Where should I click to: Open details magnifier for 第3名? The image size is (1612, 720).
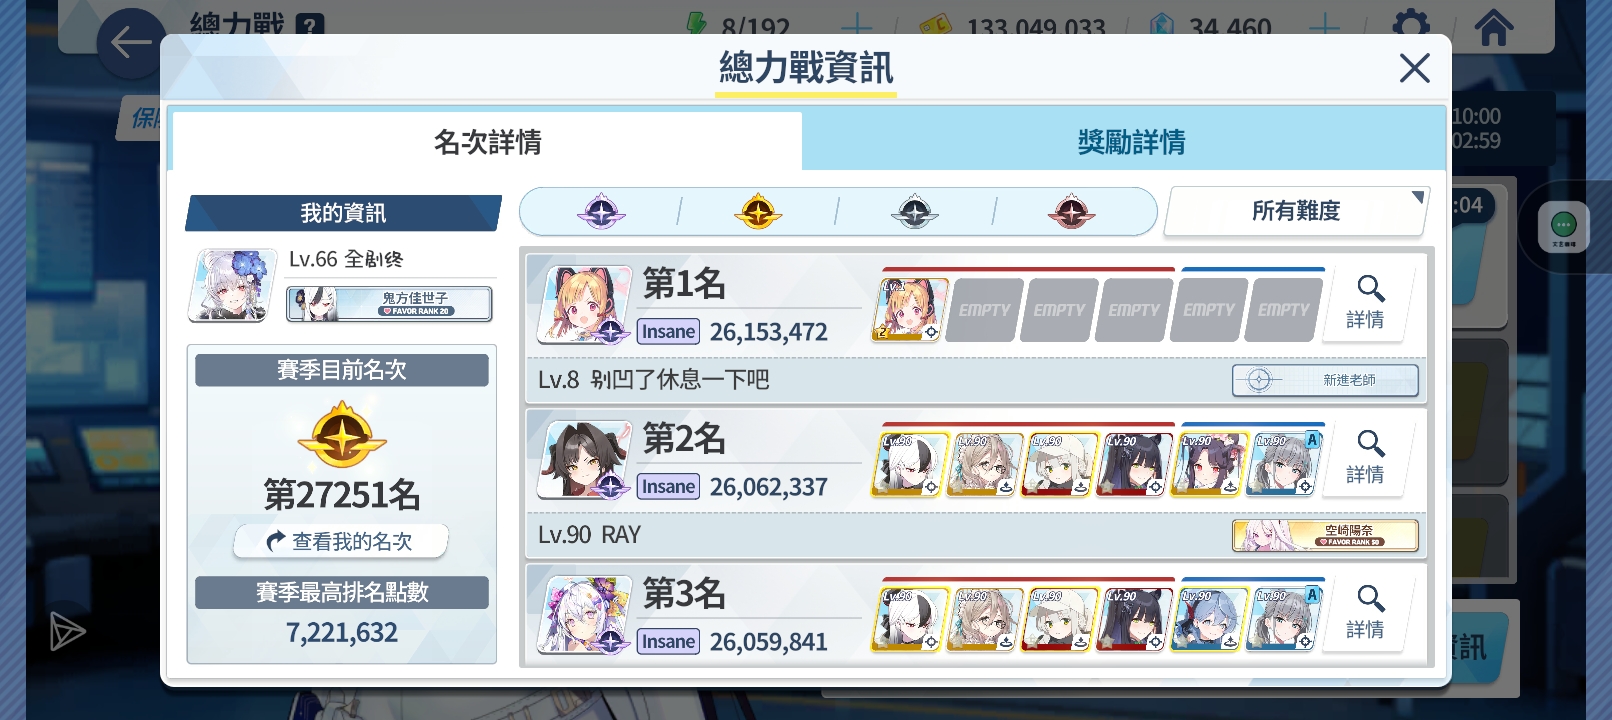coord(1367,613)
